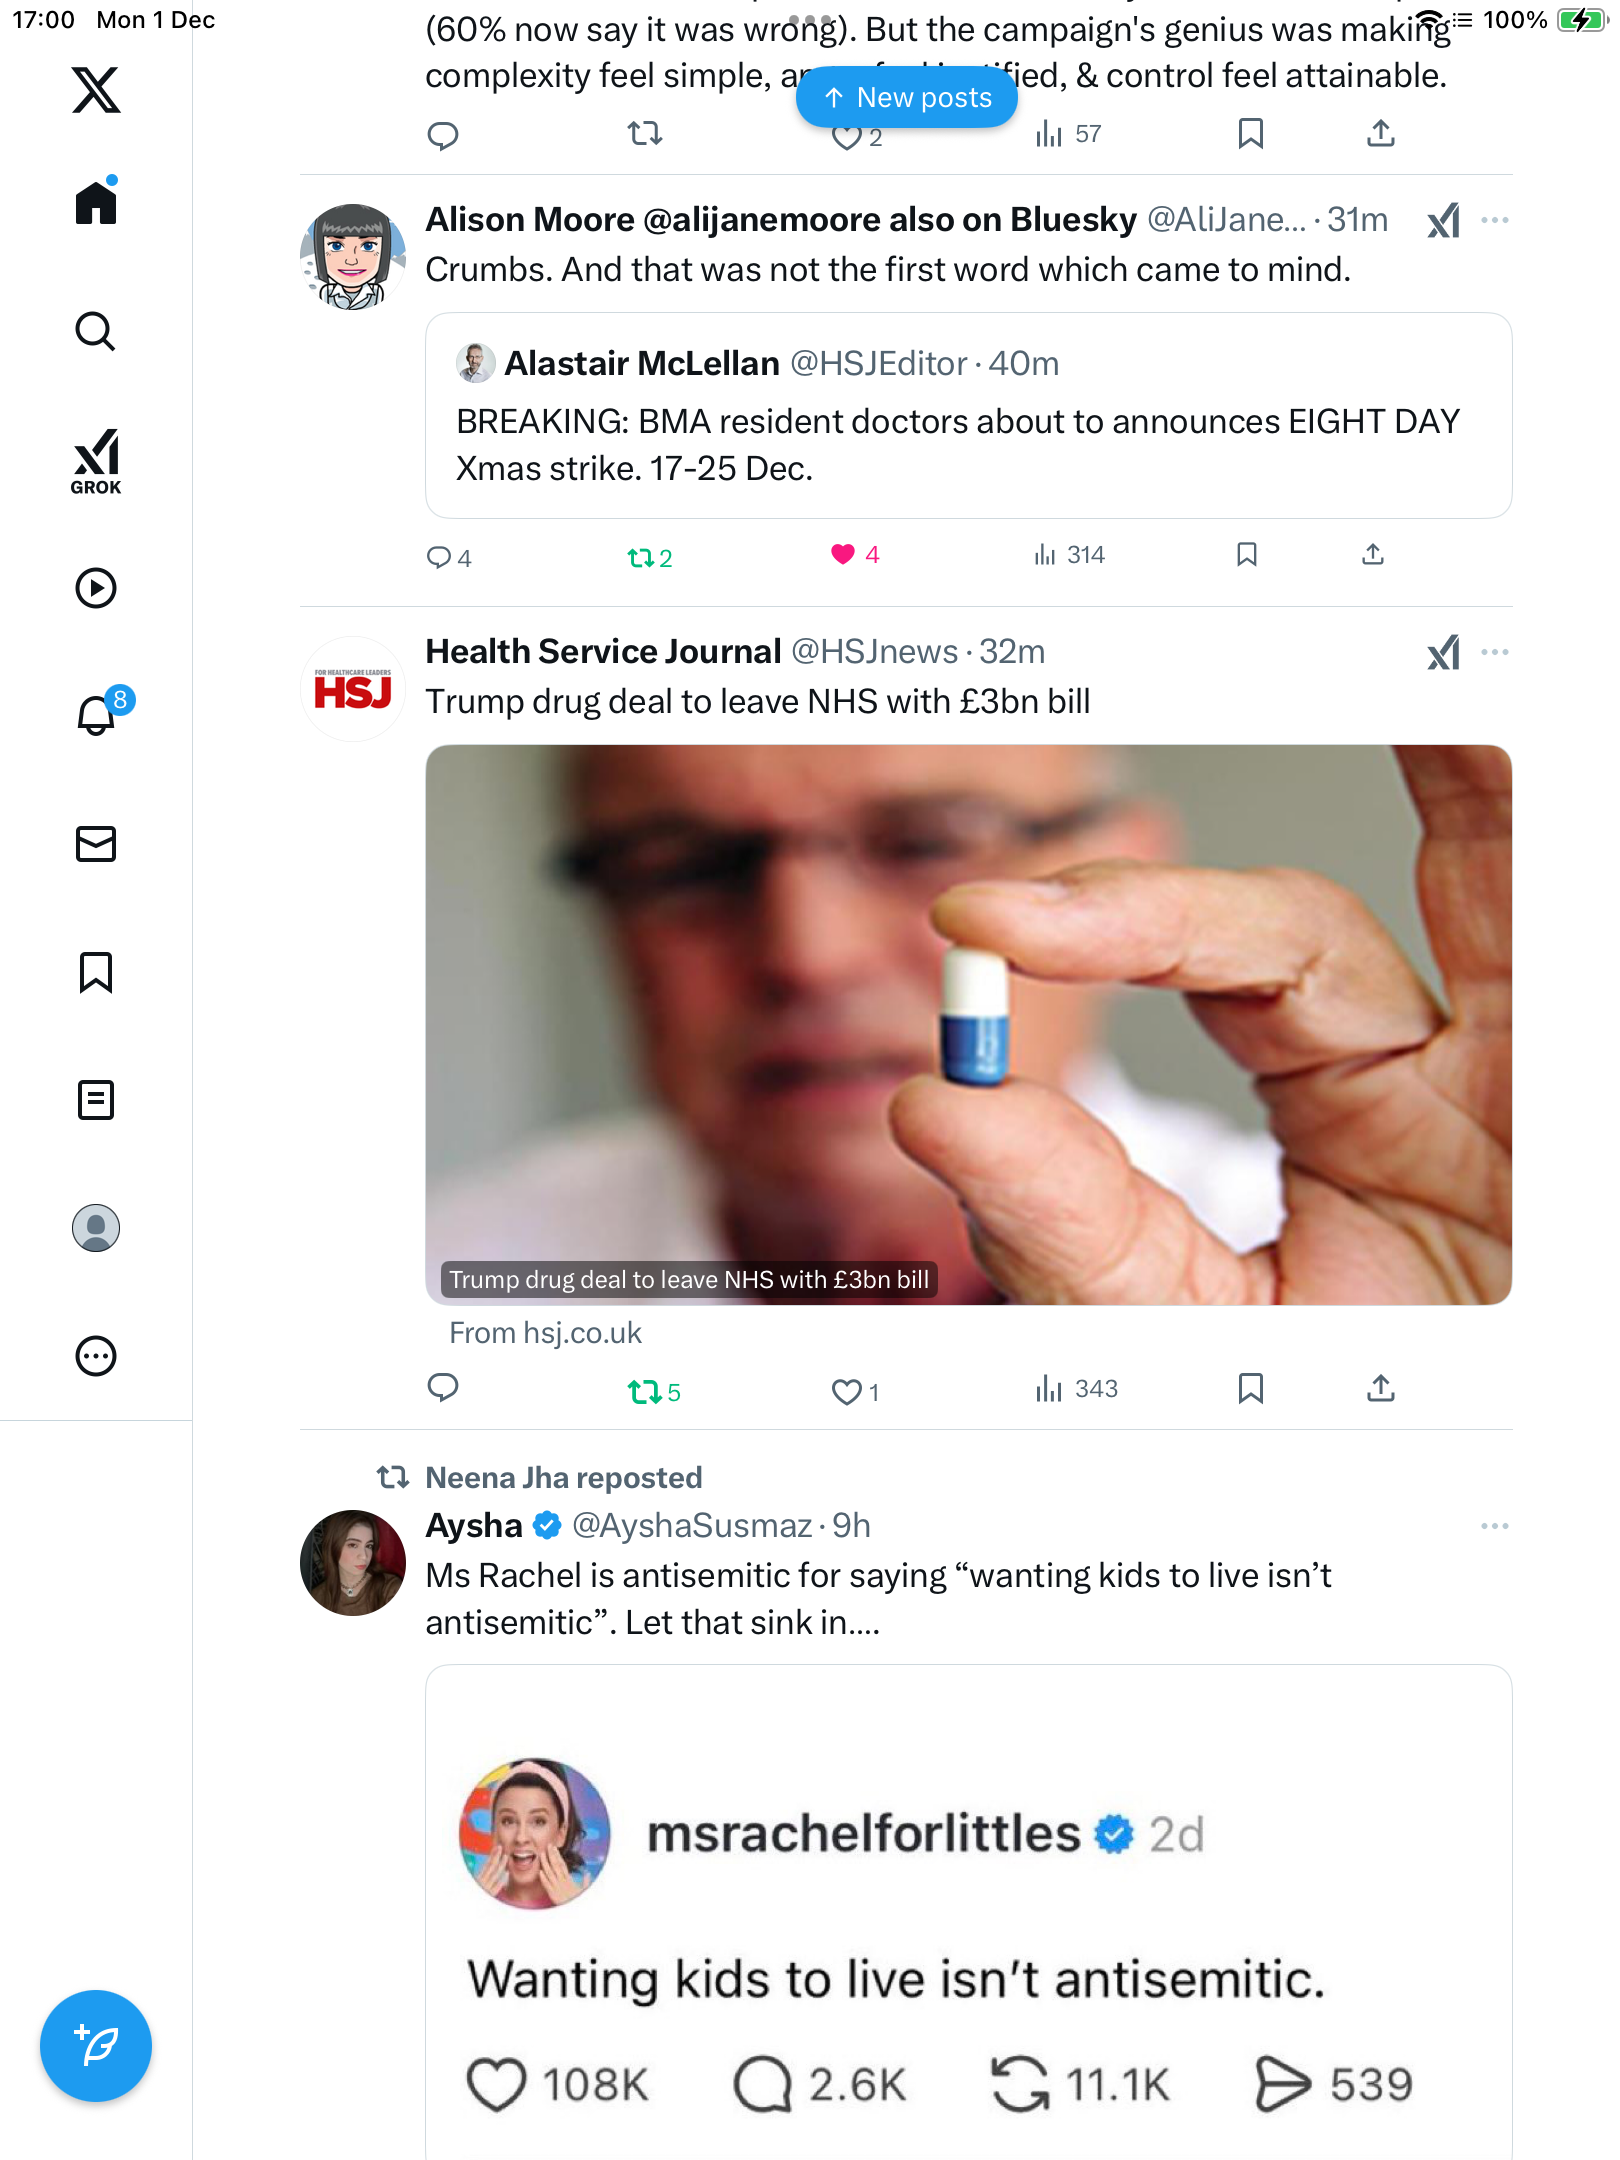Bookmark the Health Service Journal post

pyautogui.click(x=1250, y=1388)
